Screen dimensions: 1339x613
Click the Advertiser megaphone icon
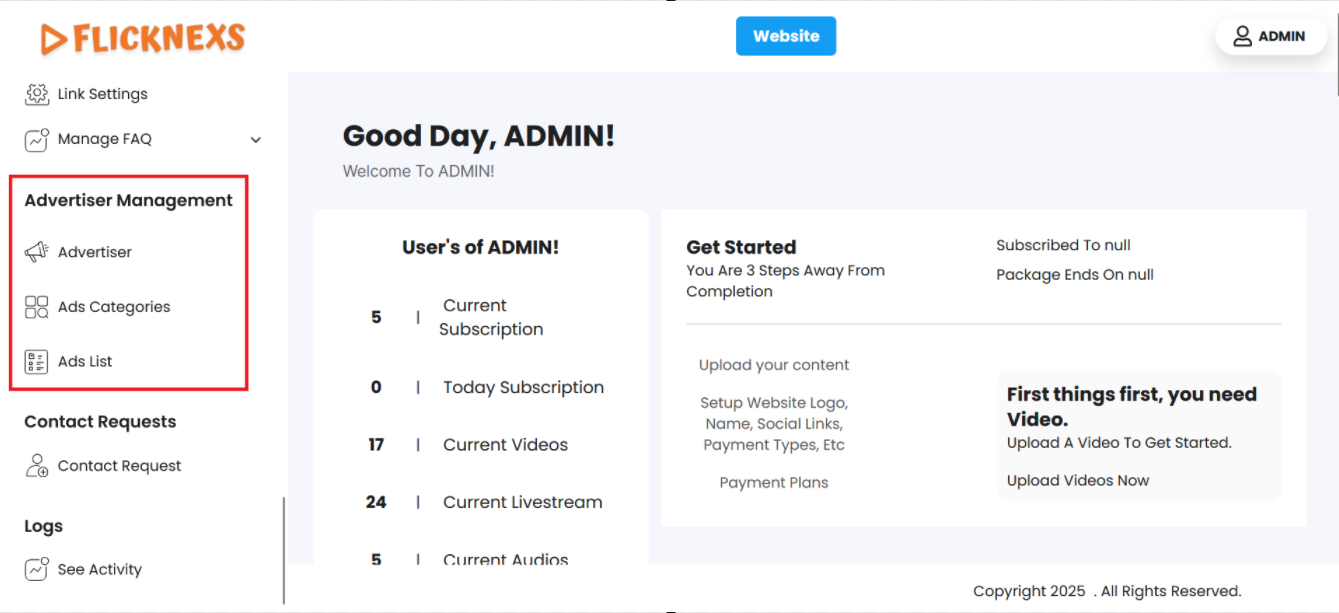[37, 252]
